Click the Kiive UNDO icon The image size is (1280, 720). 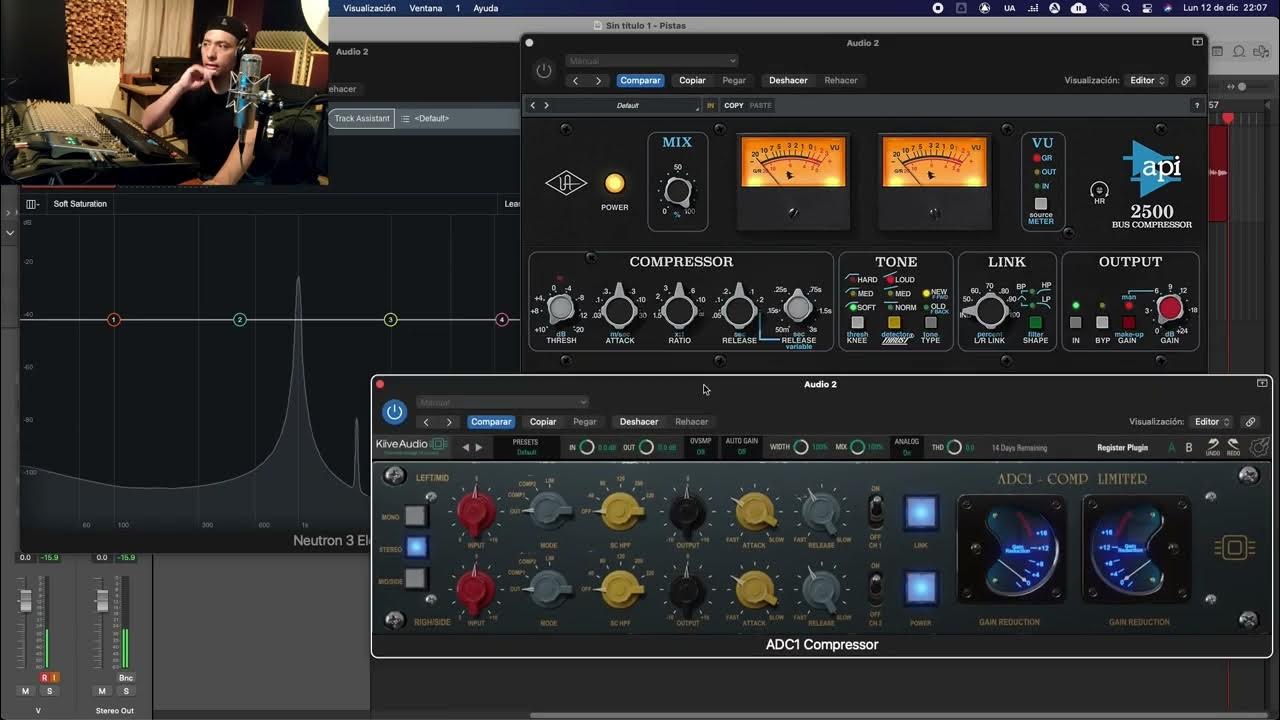[x=1213, y=447]
